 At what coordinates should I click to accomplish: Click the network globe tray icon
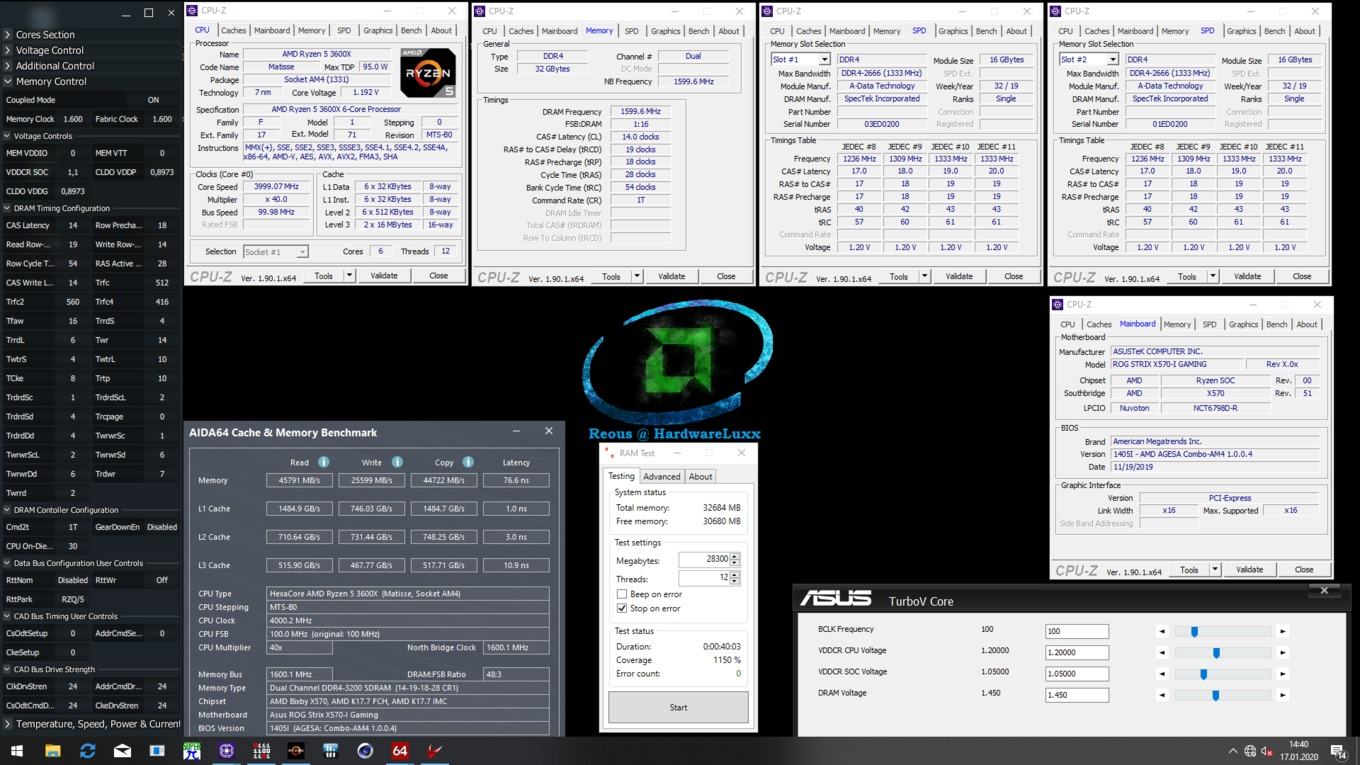pyautogui.click(x=1250, y=751)
